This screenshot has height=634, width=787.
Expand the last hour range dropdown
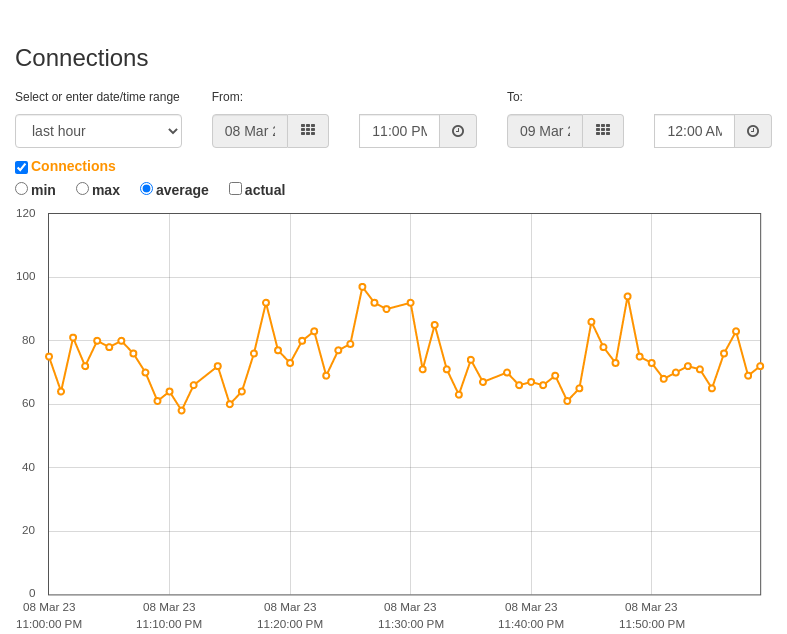98,131
